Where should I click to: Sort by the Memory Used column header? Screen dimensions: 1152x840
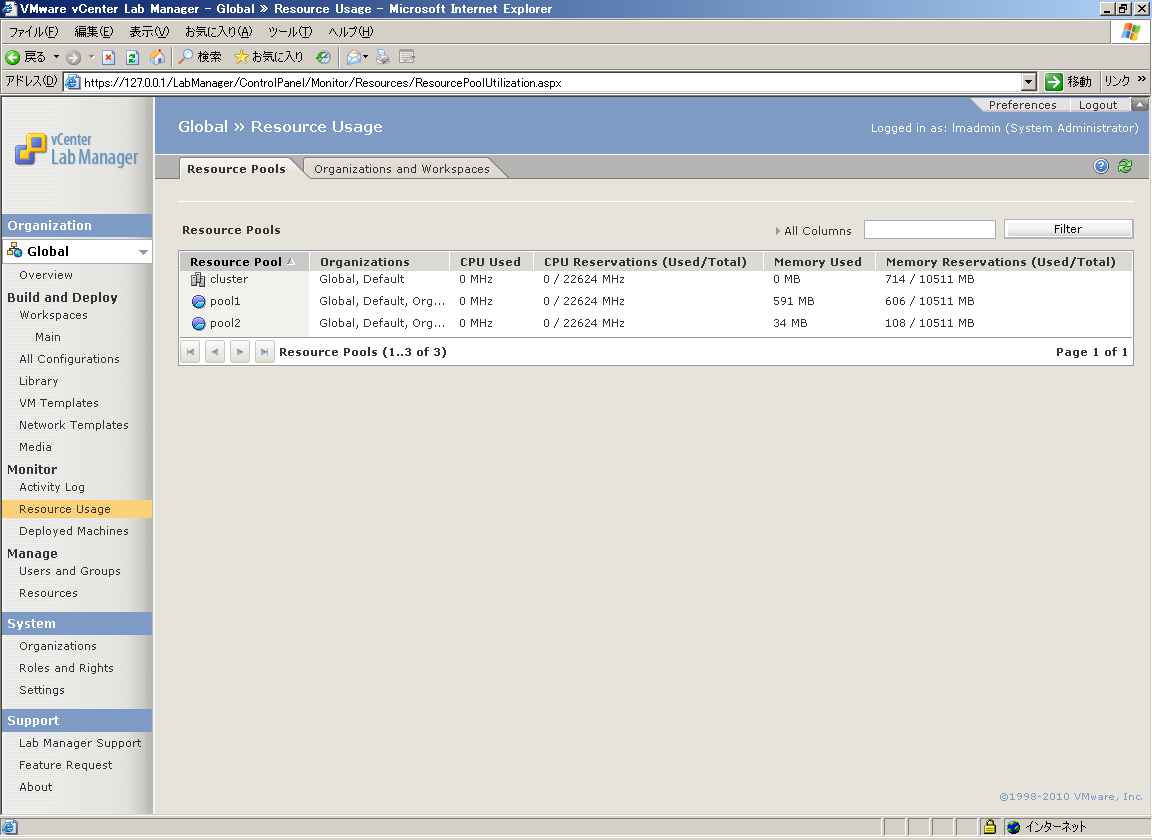pos(818,262)
